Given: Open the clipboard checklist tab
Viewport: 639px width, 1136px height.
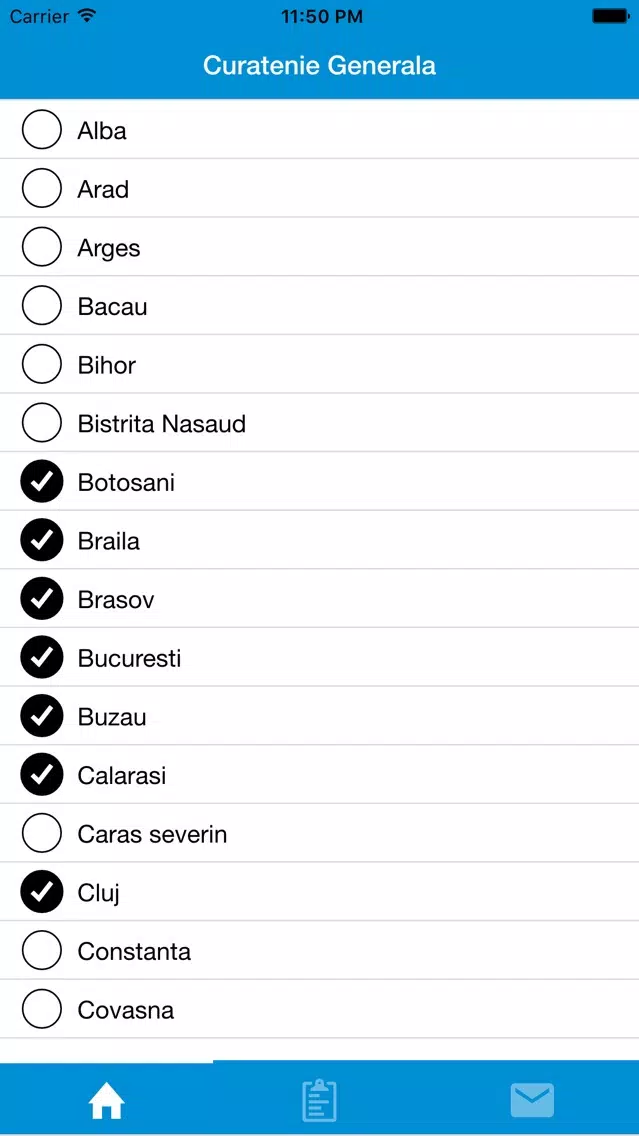Looking at the screenshot, I should (x=320, y=1100).
